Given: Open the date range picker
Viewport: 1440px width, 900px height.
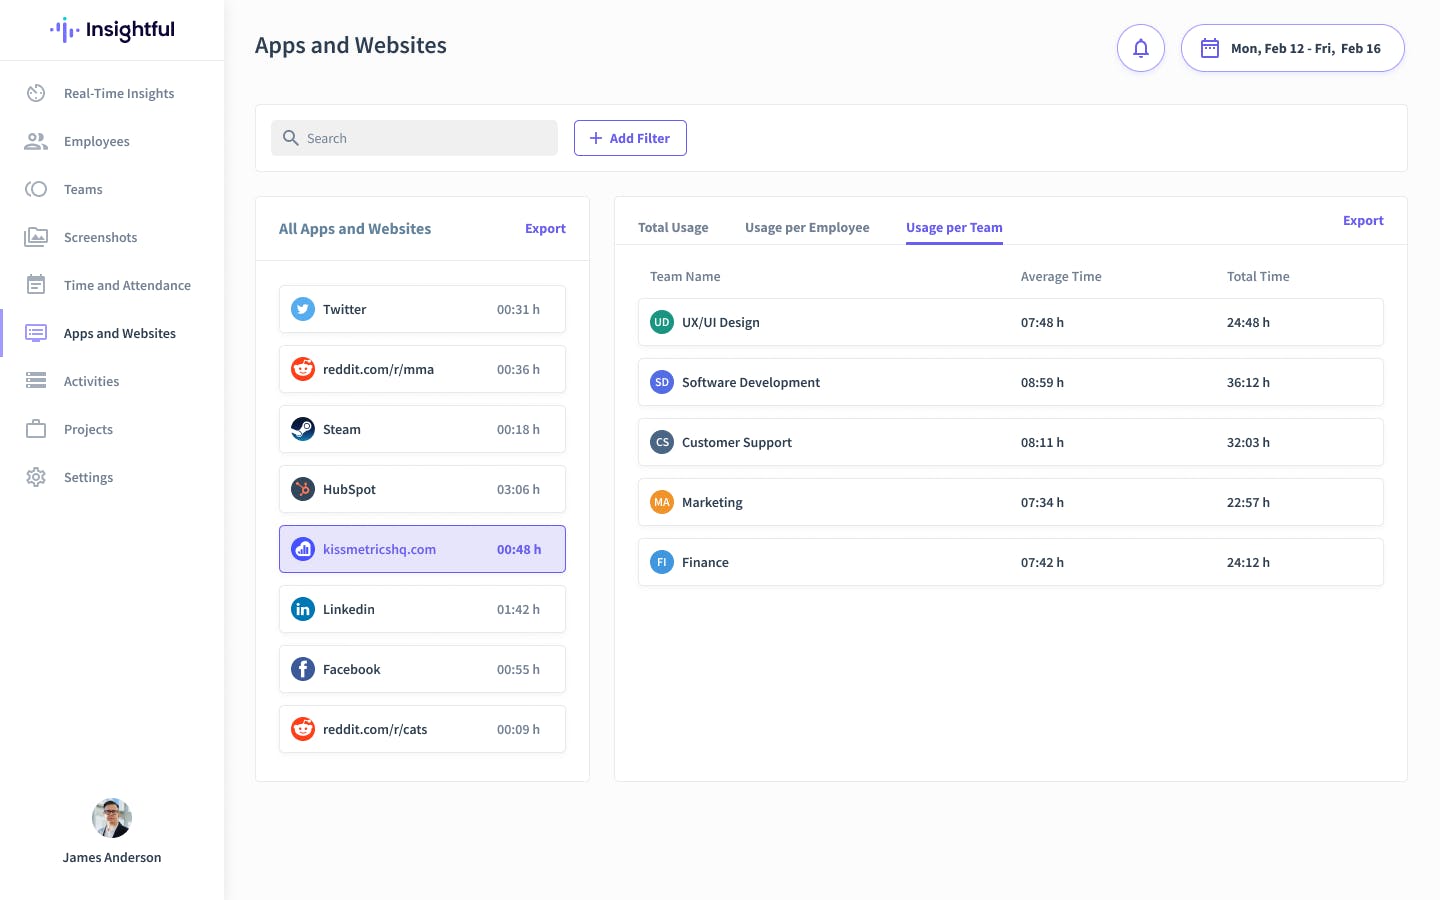Looking at the screenshot, I should [x=1292, y=48].
